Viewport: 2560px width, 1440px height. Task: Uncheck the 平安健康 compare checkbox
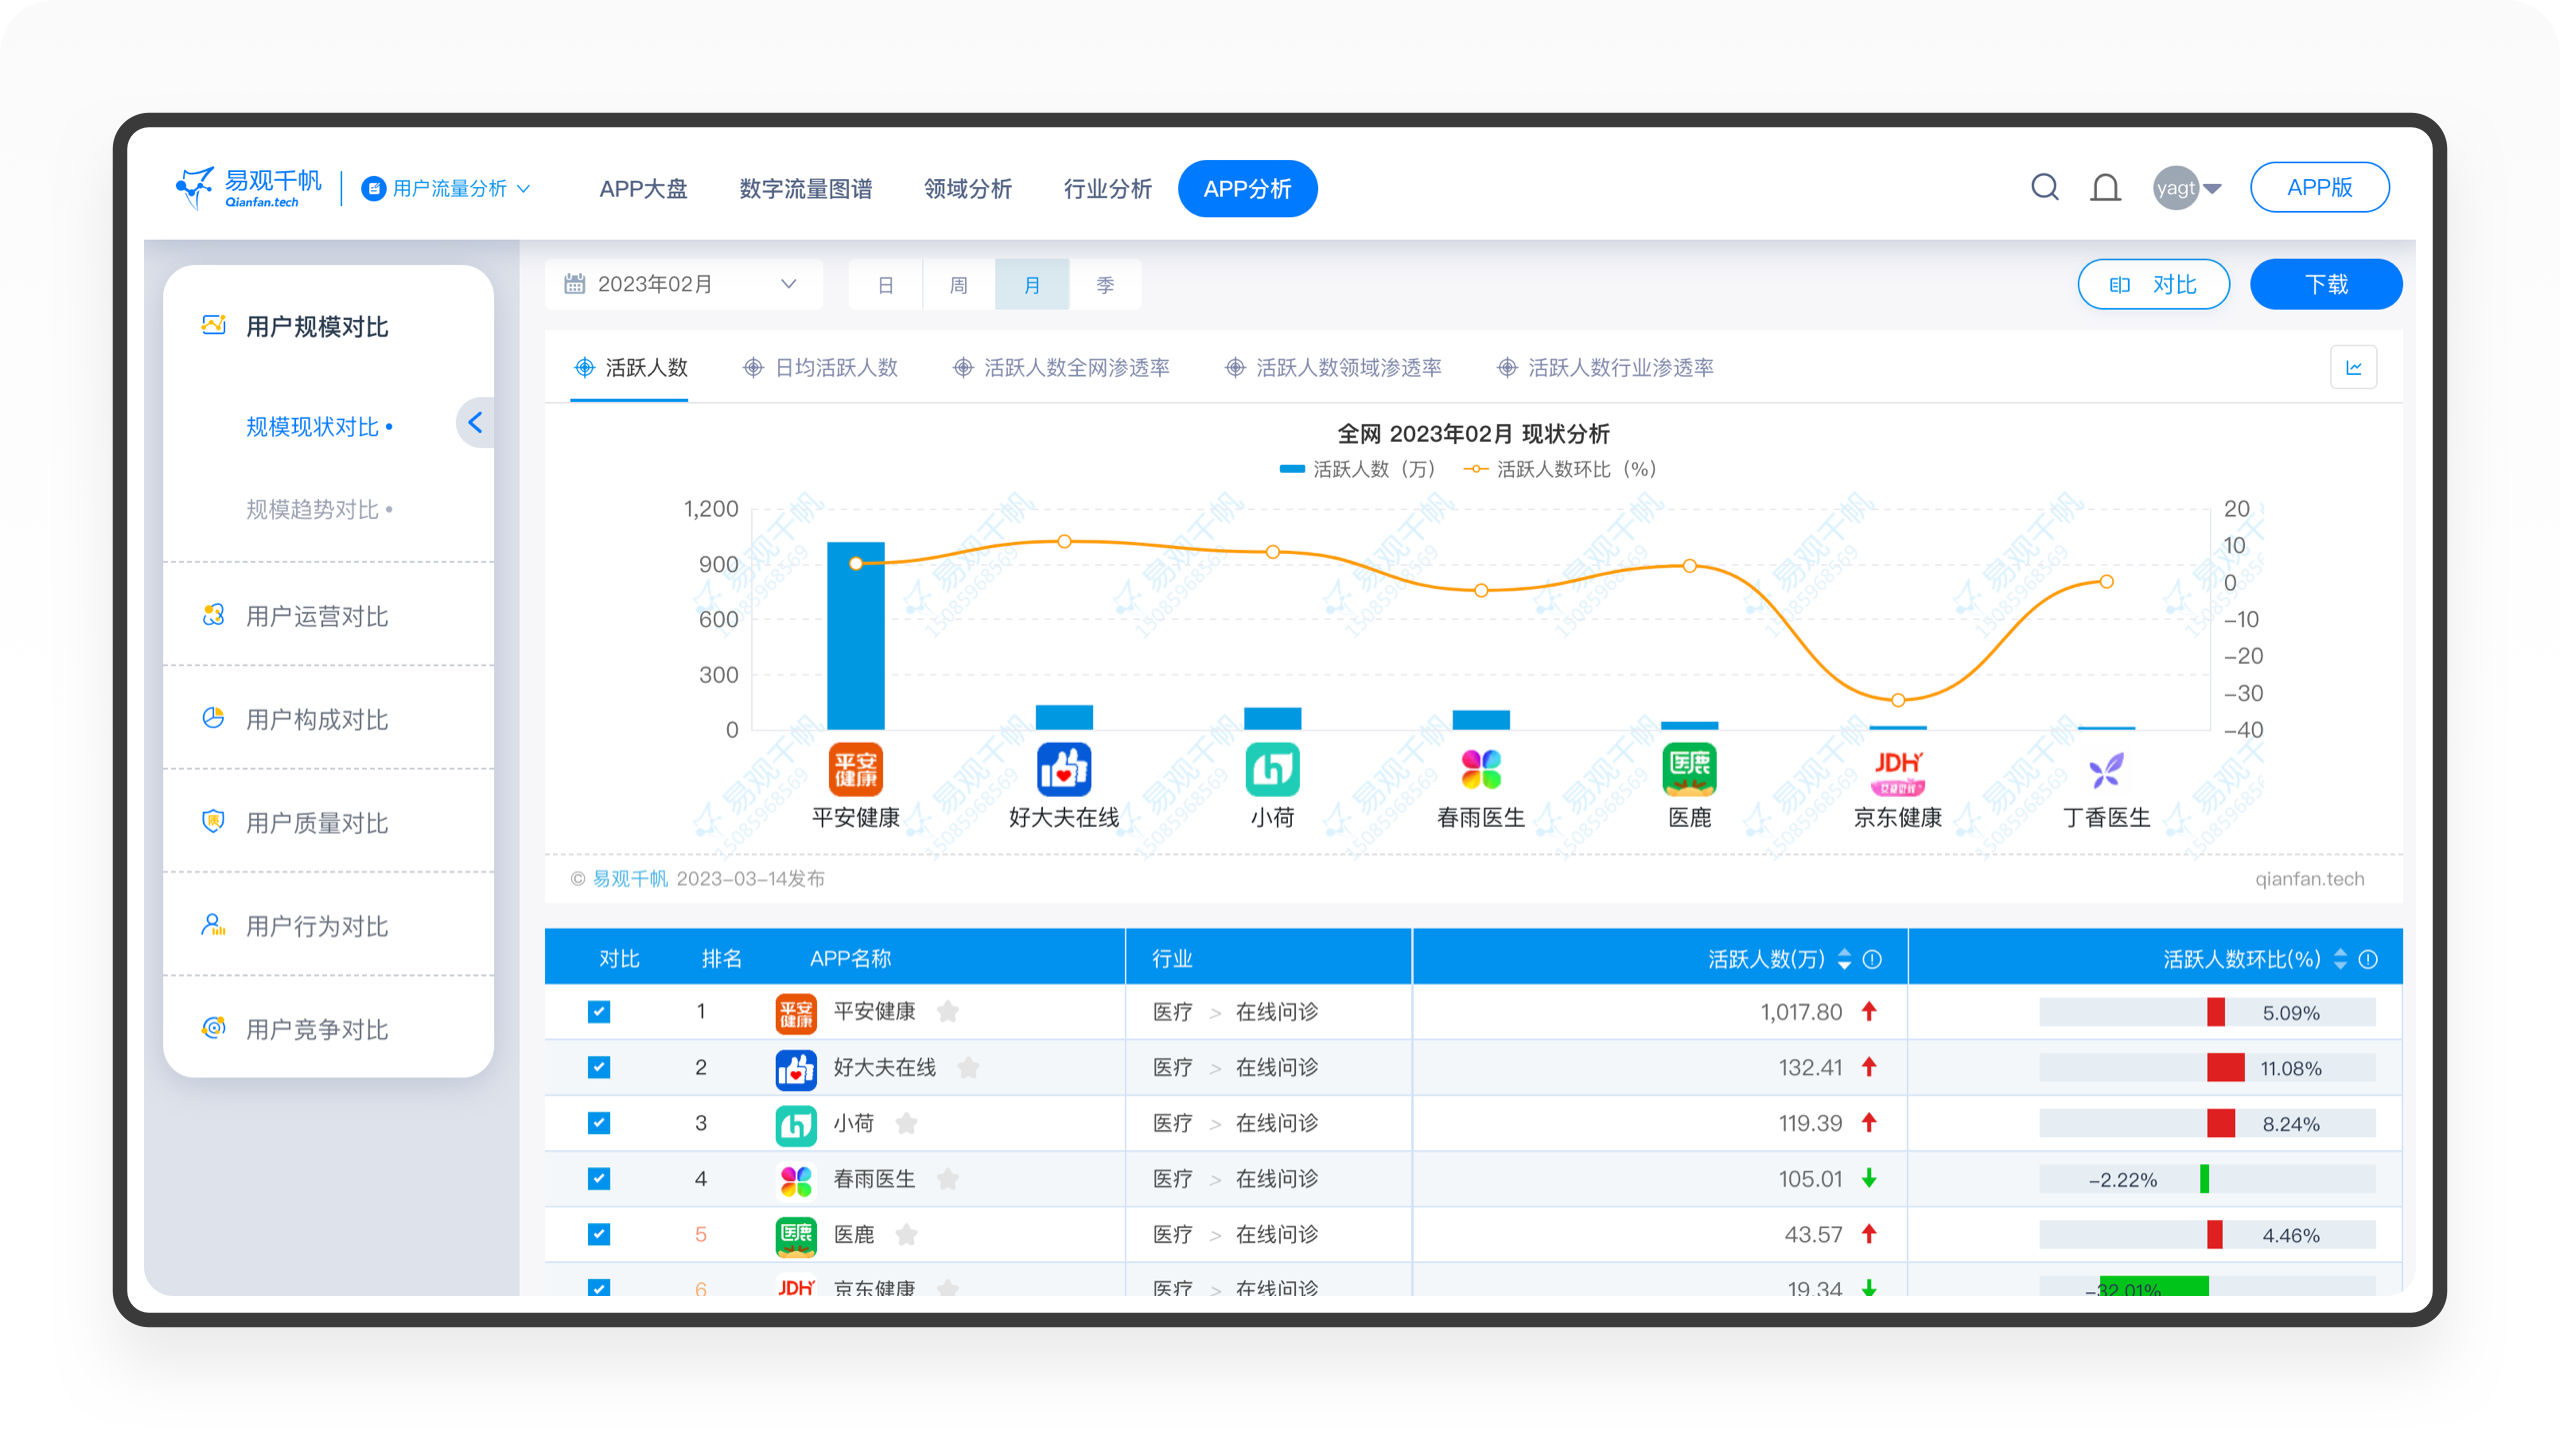tap(599, 1012)
